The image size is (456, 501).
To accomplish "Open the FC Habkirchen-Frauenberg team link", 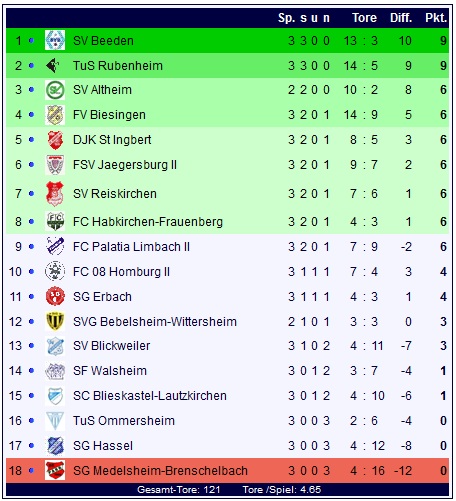I will tap(148, 222).
